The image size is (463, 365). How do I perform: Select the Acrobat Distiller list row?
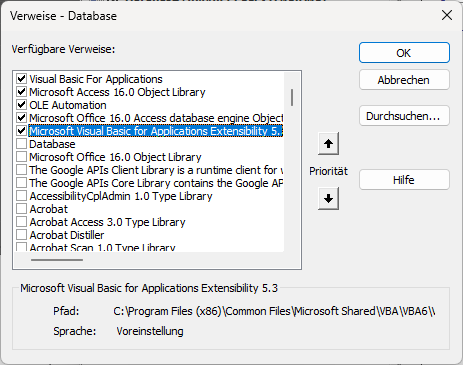point(67,235)
